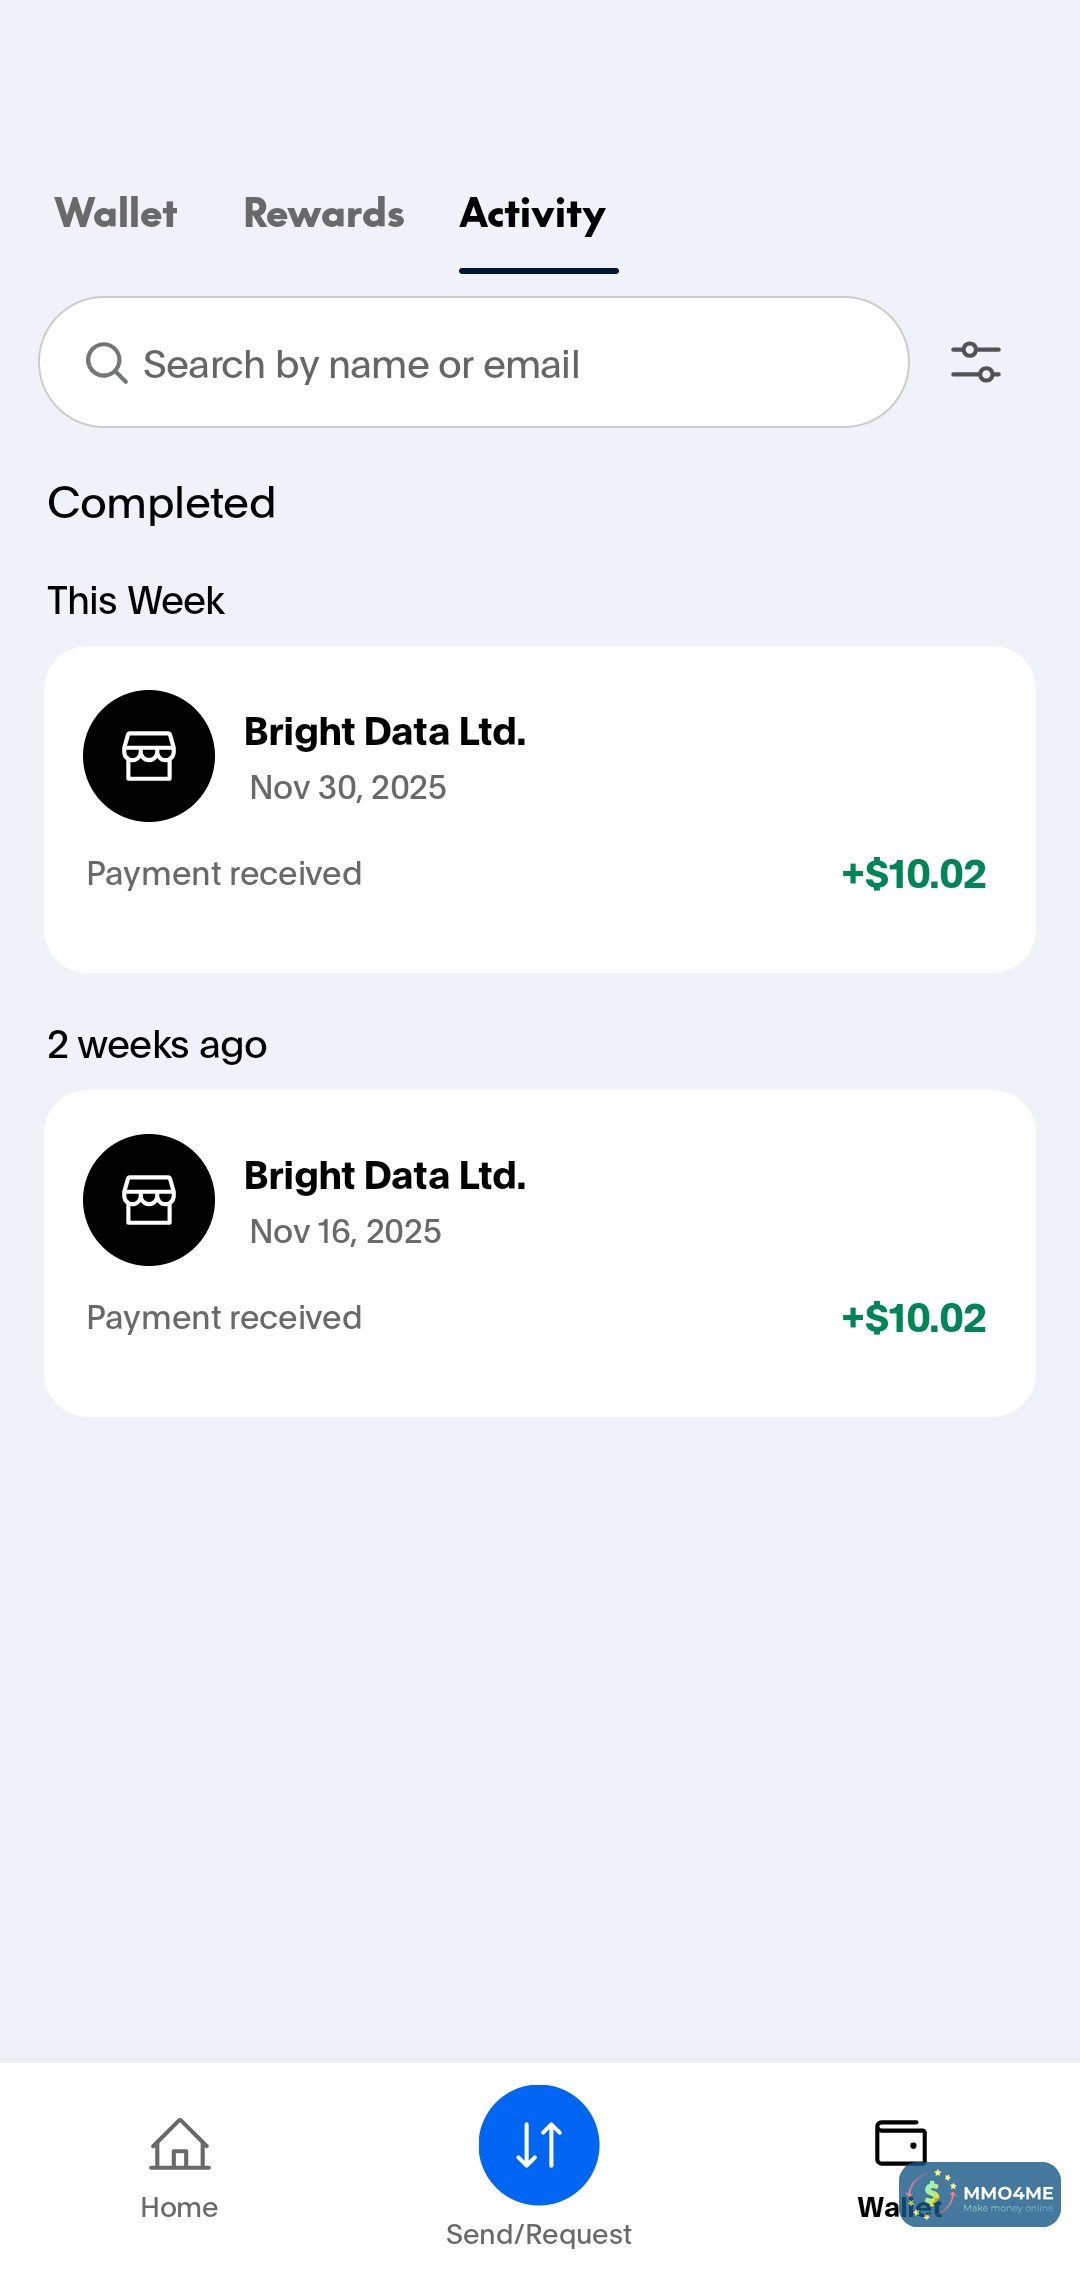Tap the +$10.02 amount under This Week
The width and height of the screenshot is (1080, 2272).
[914, 874]
